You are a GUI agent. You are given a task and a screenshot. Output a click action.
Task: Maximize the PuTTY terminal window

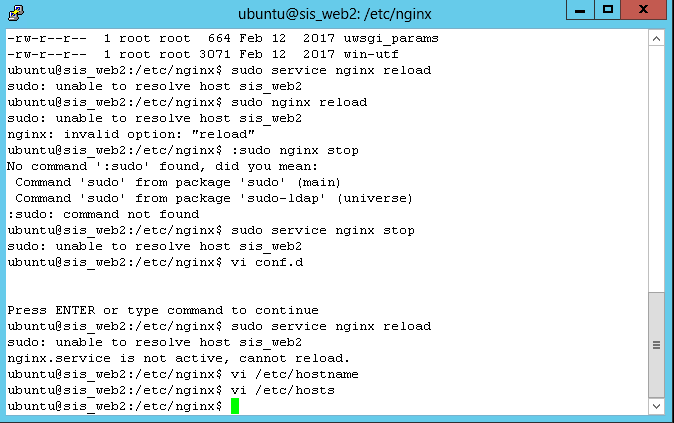coord(607,10)
